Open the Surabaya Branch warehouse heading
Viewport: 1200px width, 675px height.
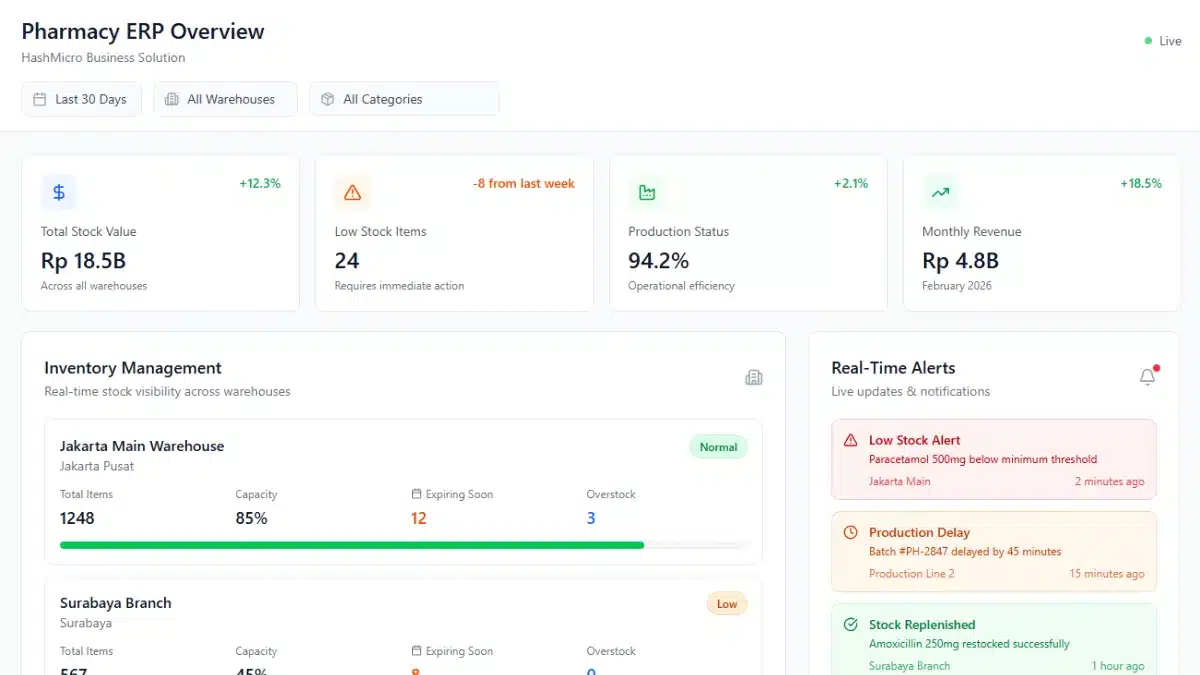tap(115, 603)
